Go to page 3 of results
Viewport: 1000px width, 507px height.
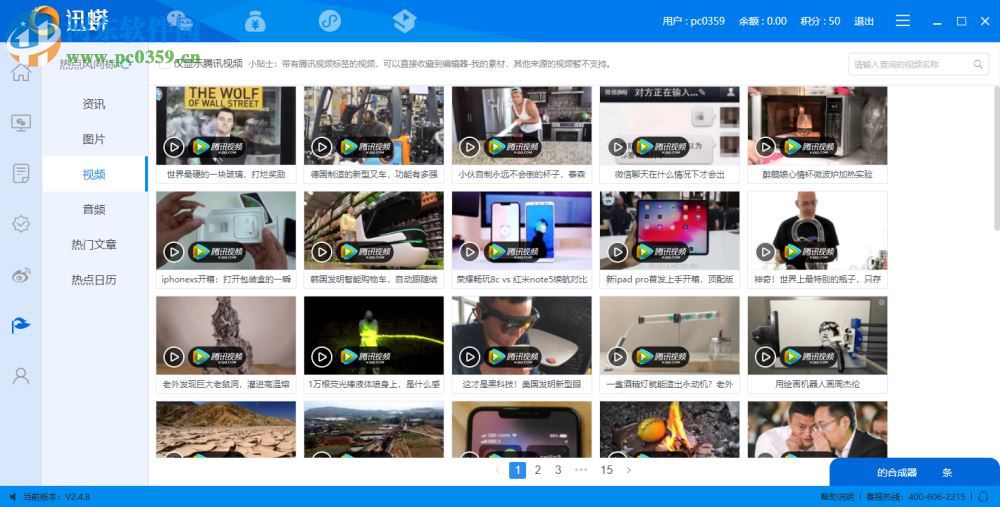[x=558, y=470]
